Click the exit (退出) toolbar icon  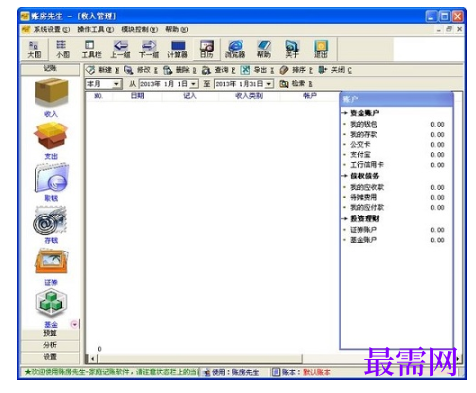pos(321,49)
